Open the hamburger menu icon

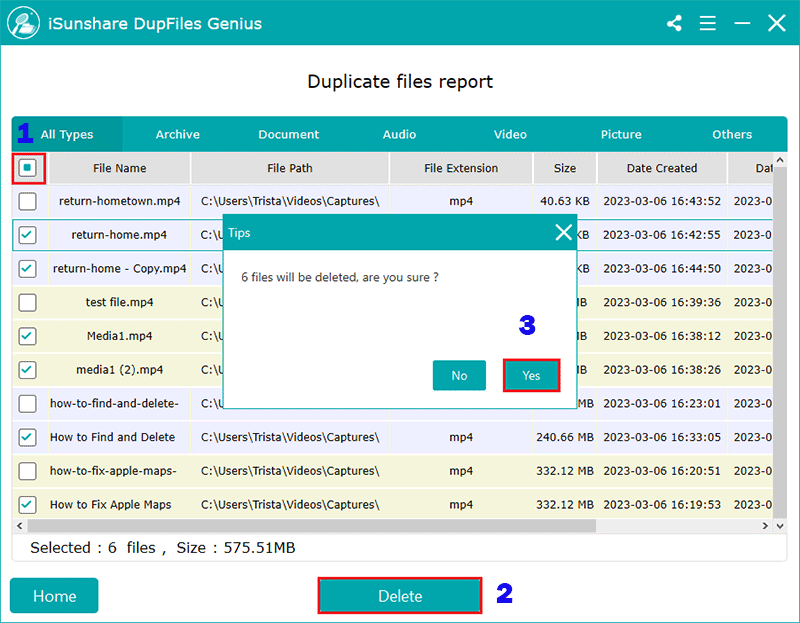[707, 23]
